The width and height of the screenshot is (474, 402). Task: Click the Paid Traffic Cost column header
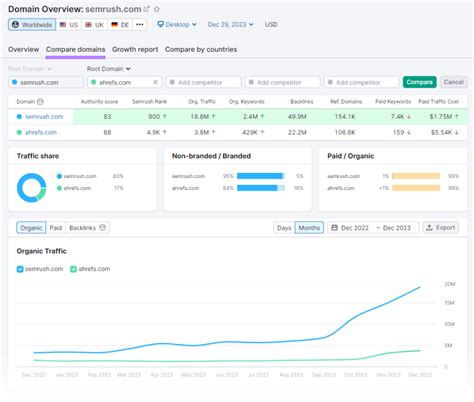[x=439, y=102]
